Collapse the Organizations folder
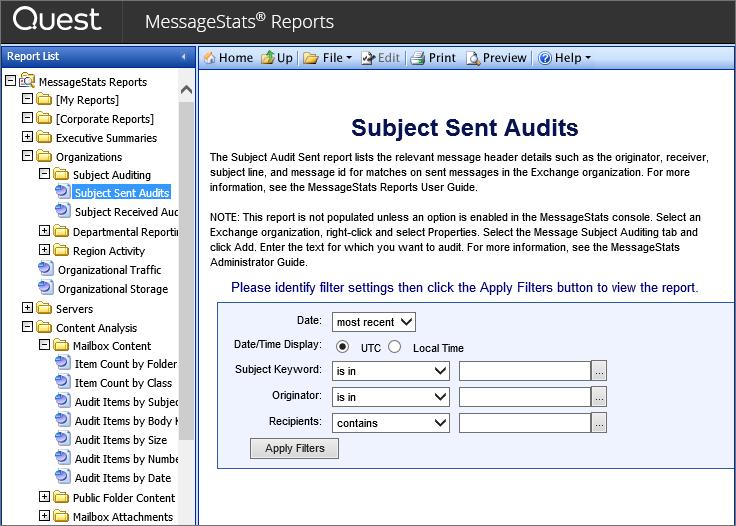736x526 pixels. [x=28, y=155]
